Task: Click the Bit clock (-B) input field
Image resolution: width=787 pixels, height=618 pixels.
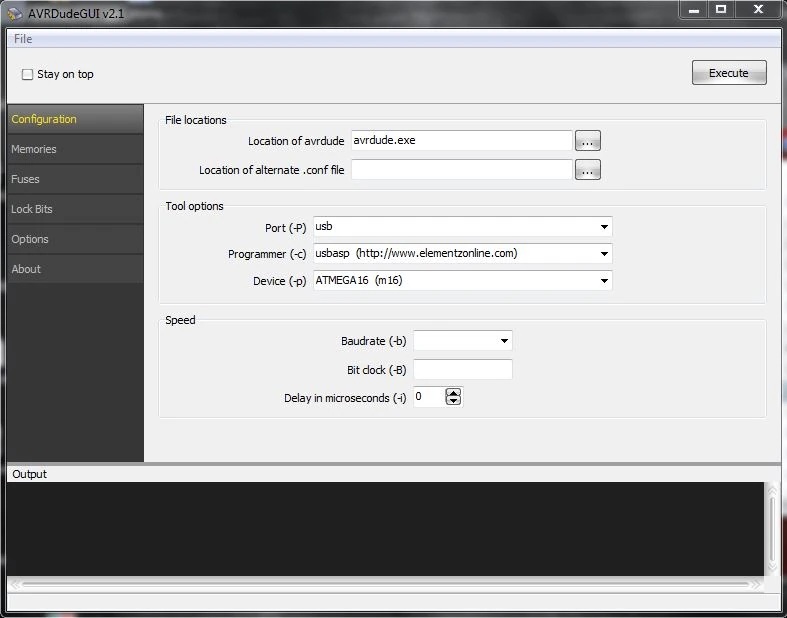Action: (x=463, y=369)
